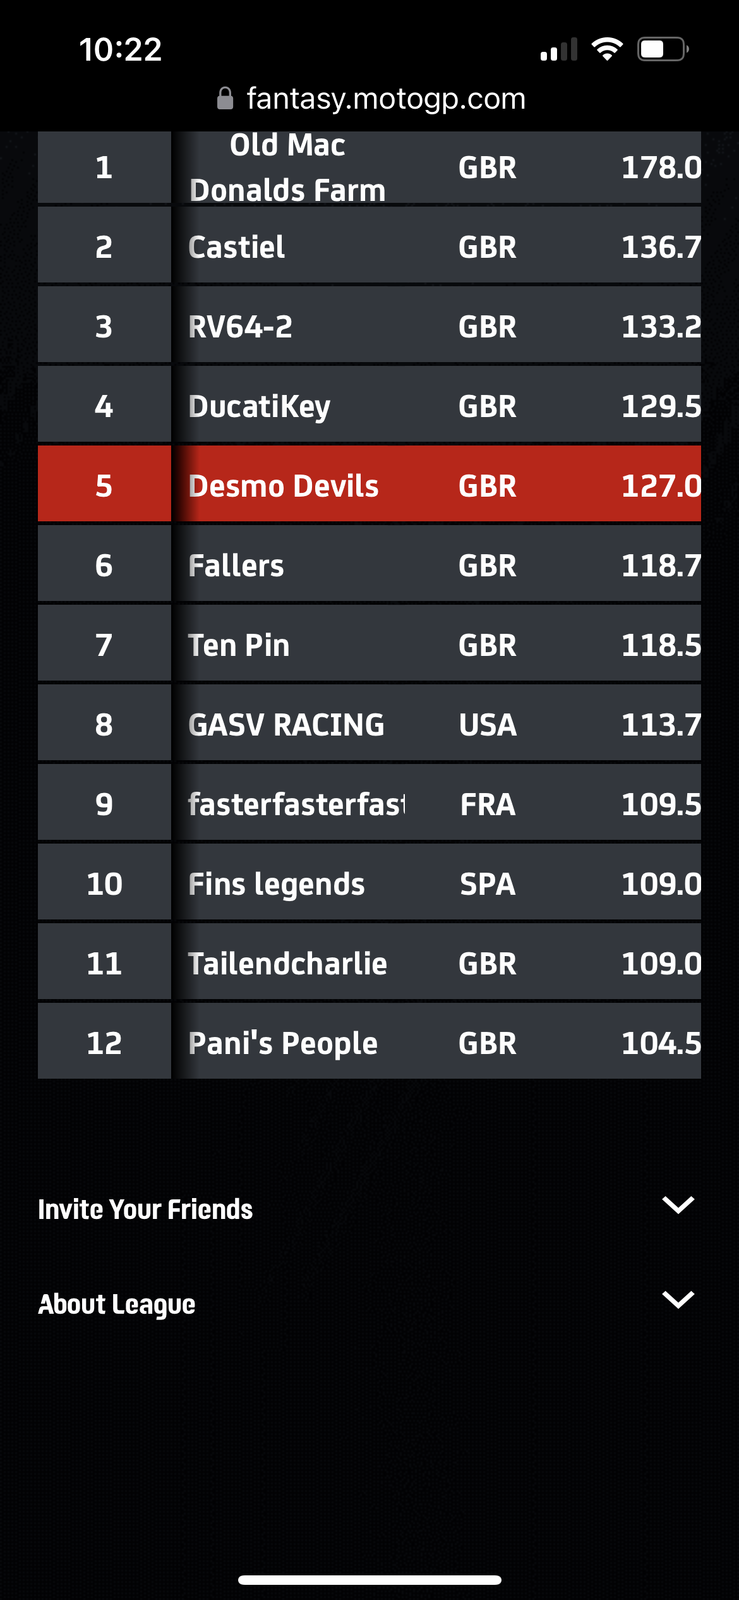Select the highlighted Desmo Devils row

pyautogui.click(x=369, y=485)
